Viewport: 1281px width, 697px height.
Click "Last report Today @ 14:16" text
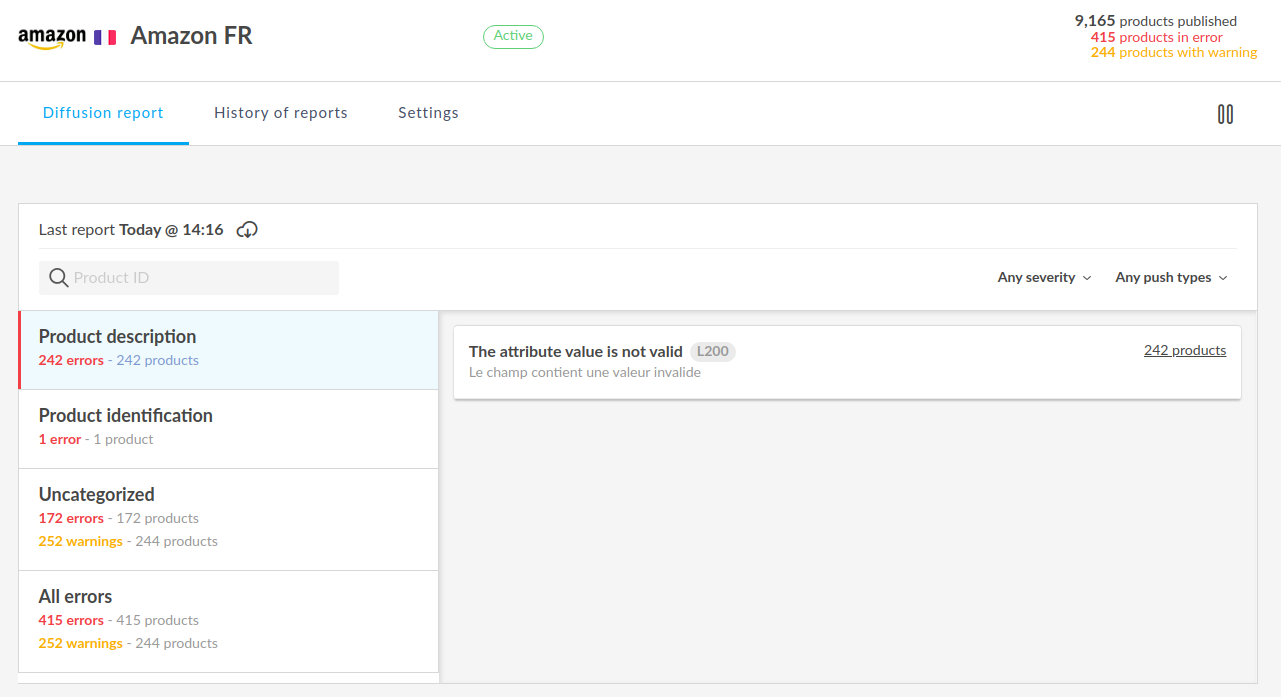click(131, 230)
